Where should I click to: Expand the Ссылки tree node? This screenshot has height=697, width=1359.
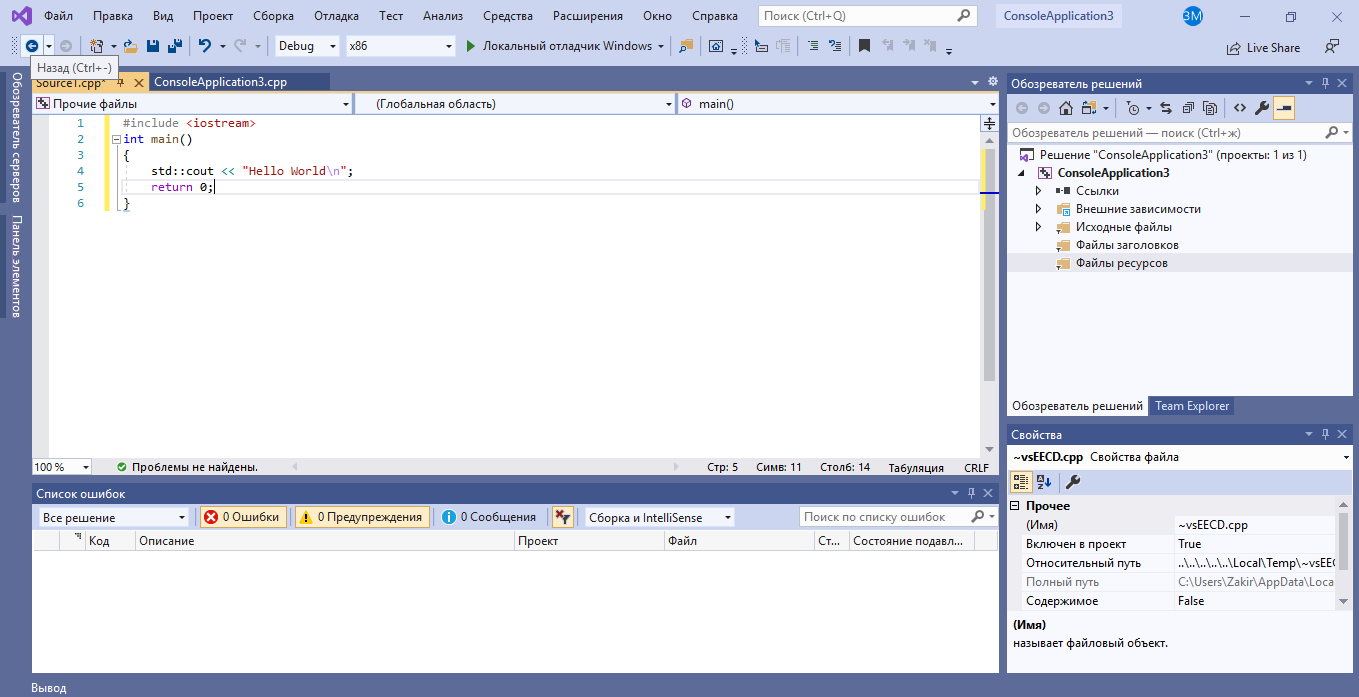pyautogui.click(x=1039, y=191)
